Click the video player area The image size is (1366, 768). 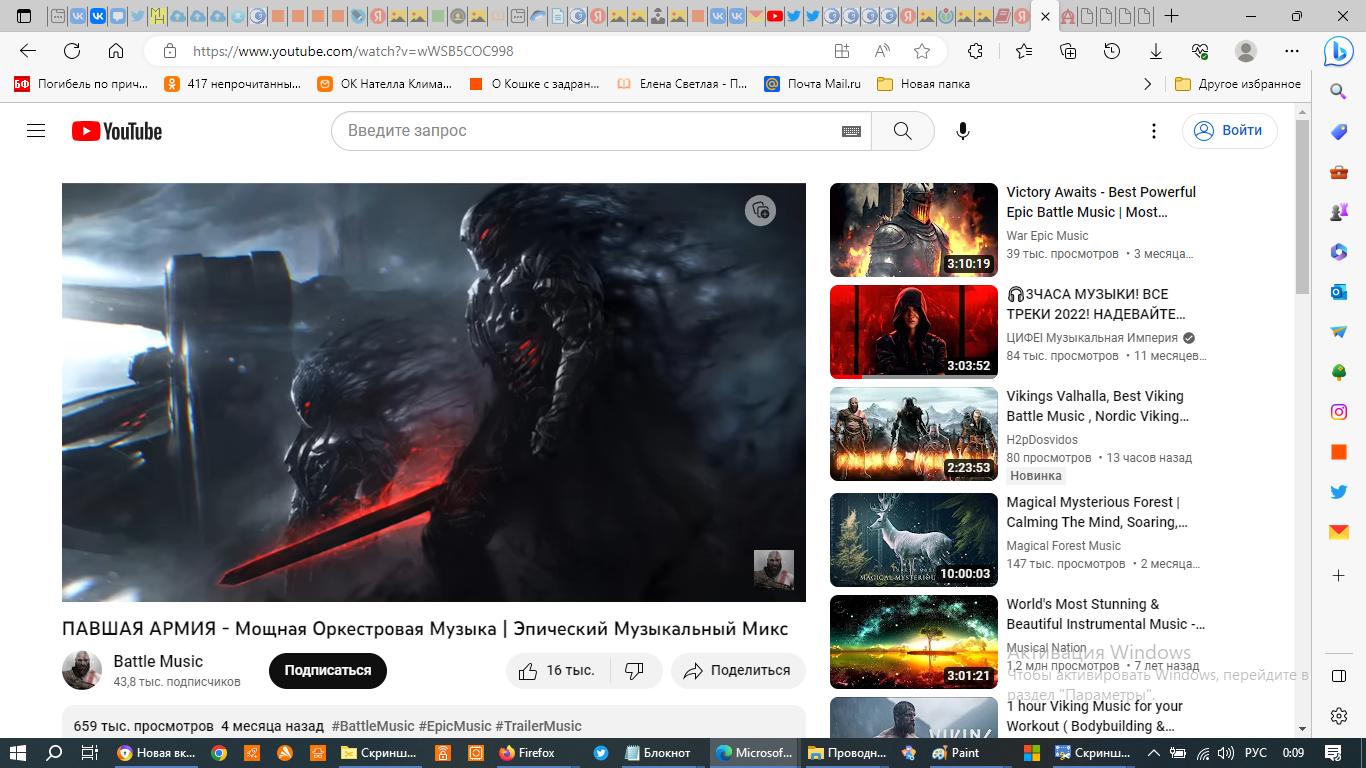tap(434, 392)
